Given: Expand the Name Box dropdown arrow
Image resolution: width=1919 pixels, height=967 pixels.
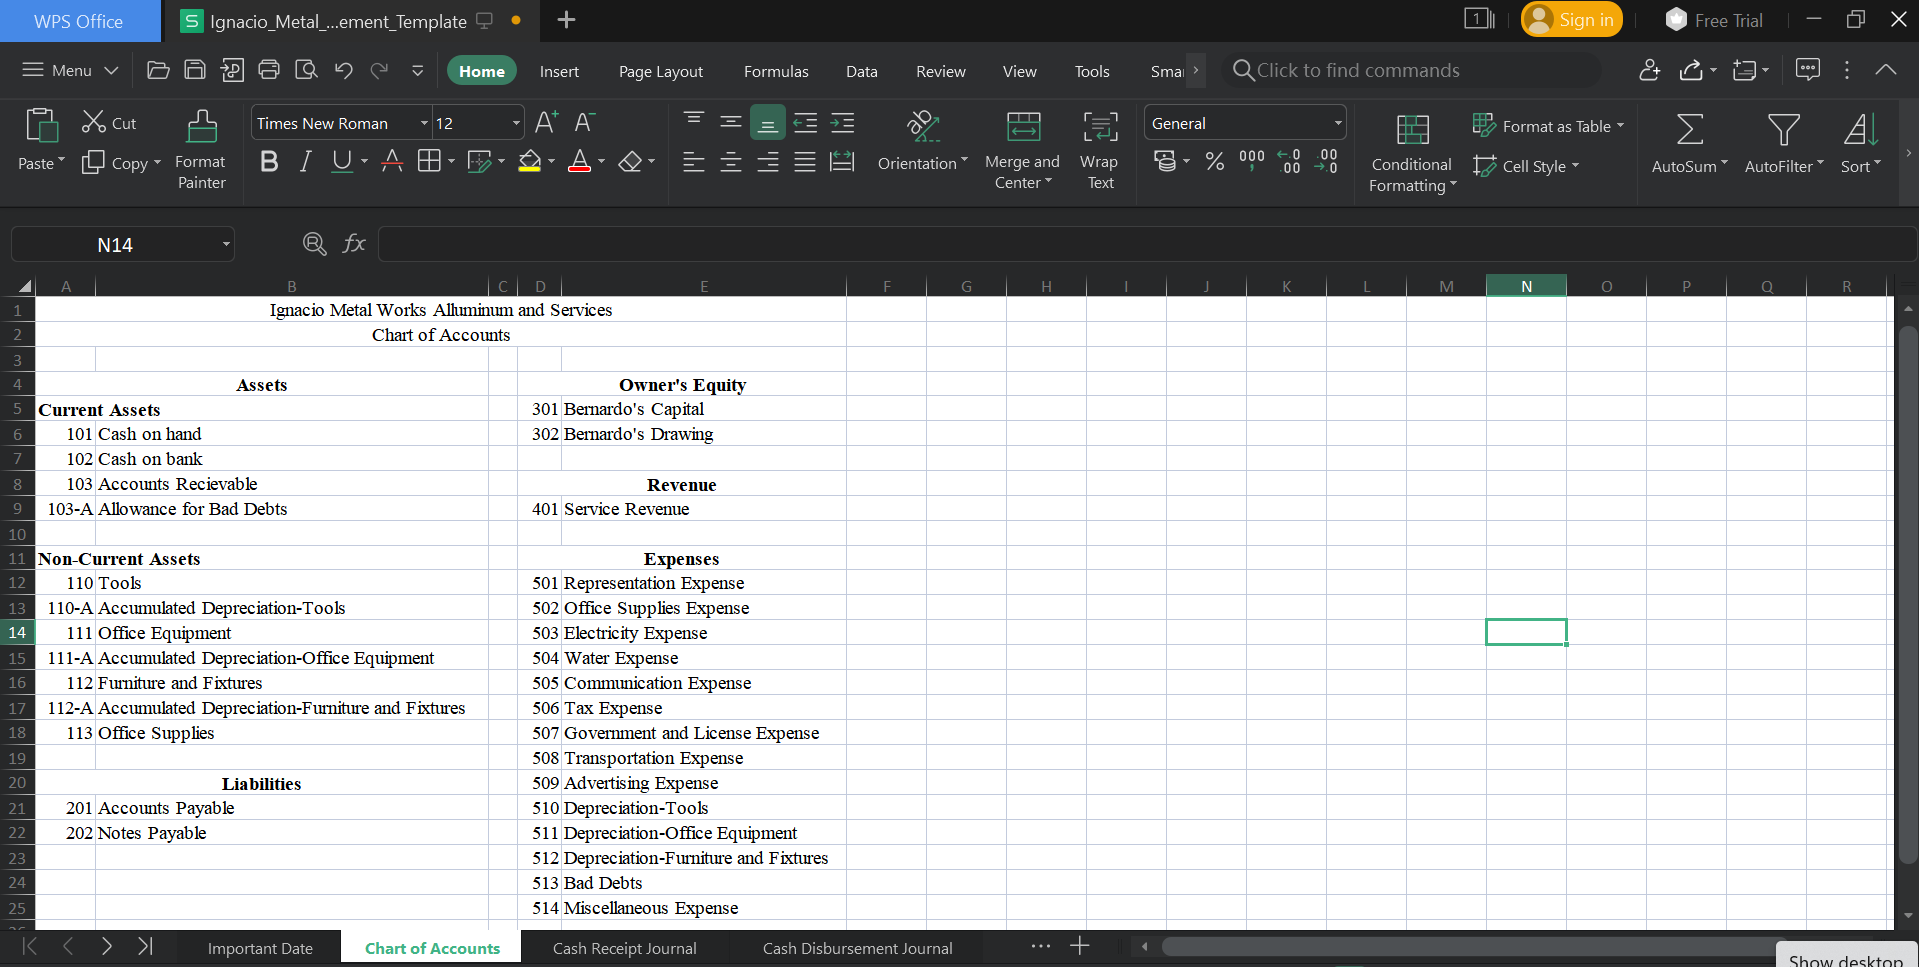Looking at the screenshot, I should point(226,245).
